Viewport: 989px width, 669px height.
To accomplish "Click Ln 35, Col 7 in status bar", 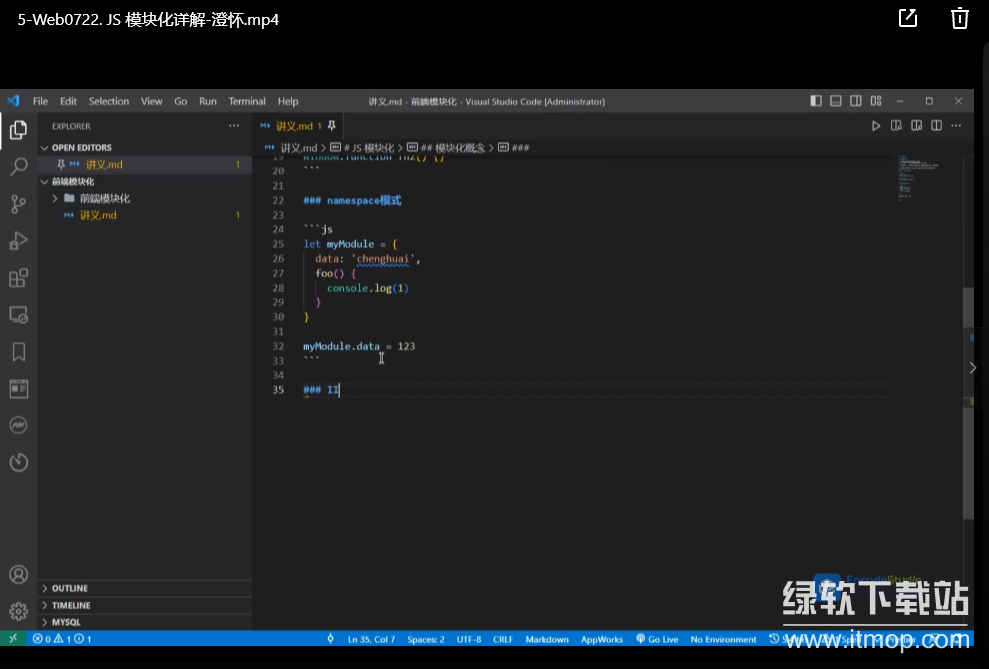I will 372,639.
